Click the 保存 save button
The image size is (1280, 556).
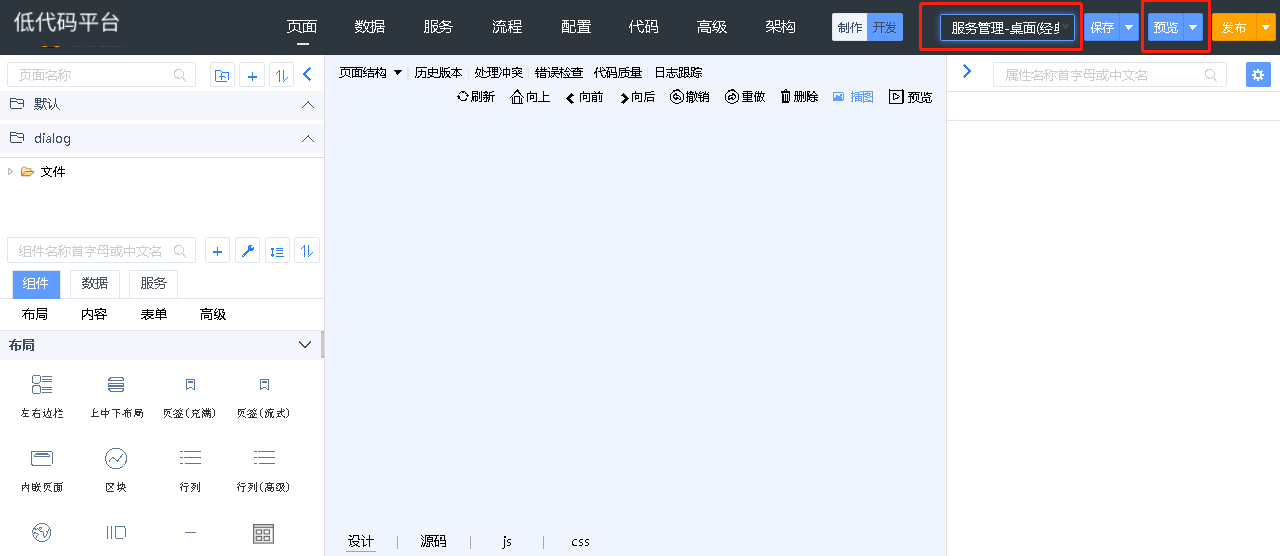pyautogui.click(x=1101, y=28)
